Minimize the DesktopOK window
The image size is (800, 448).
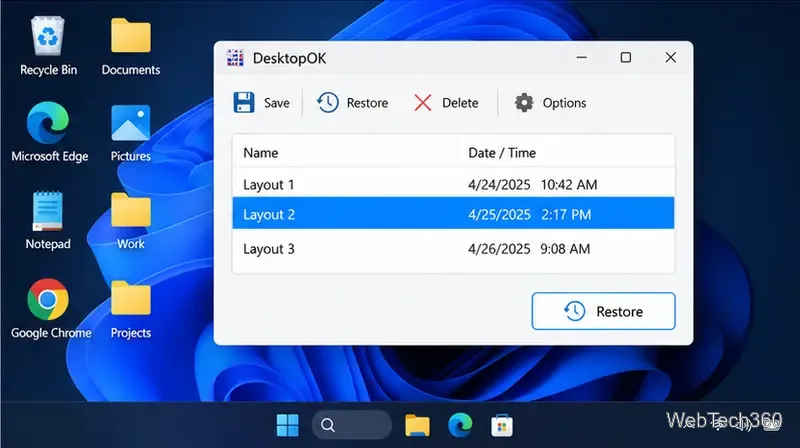tap(581, 58)
